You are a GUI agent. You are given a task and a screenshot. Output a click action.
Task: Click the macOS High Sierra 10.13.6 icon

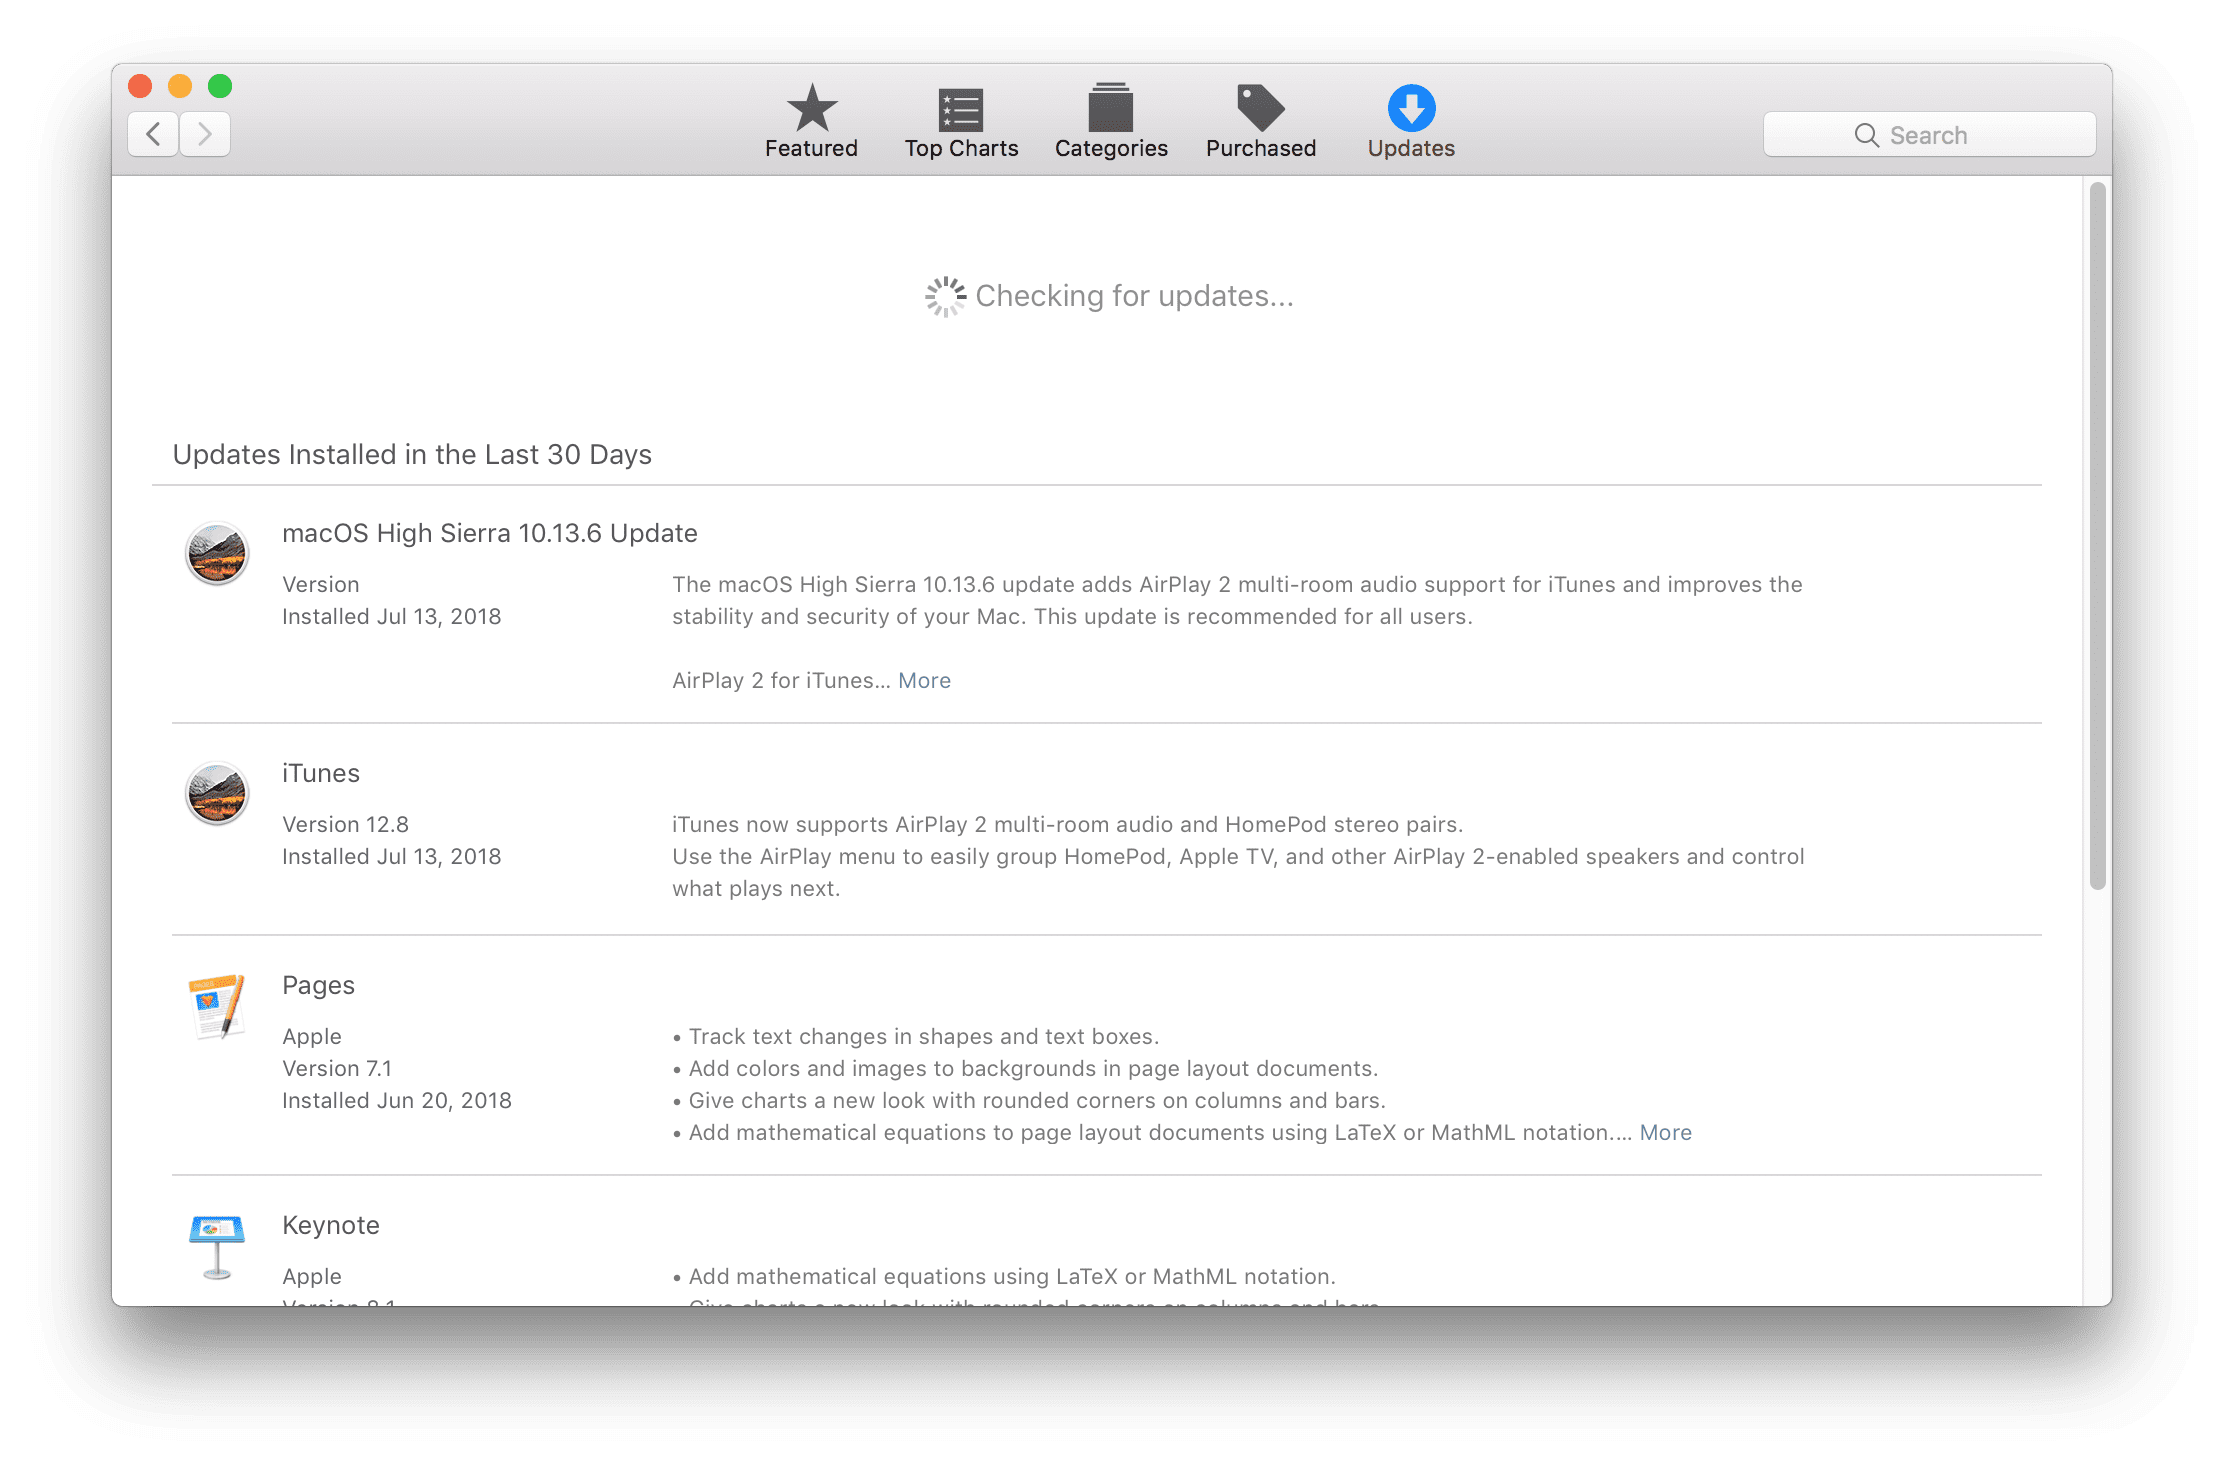point(217,553)
